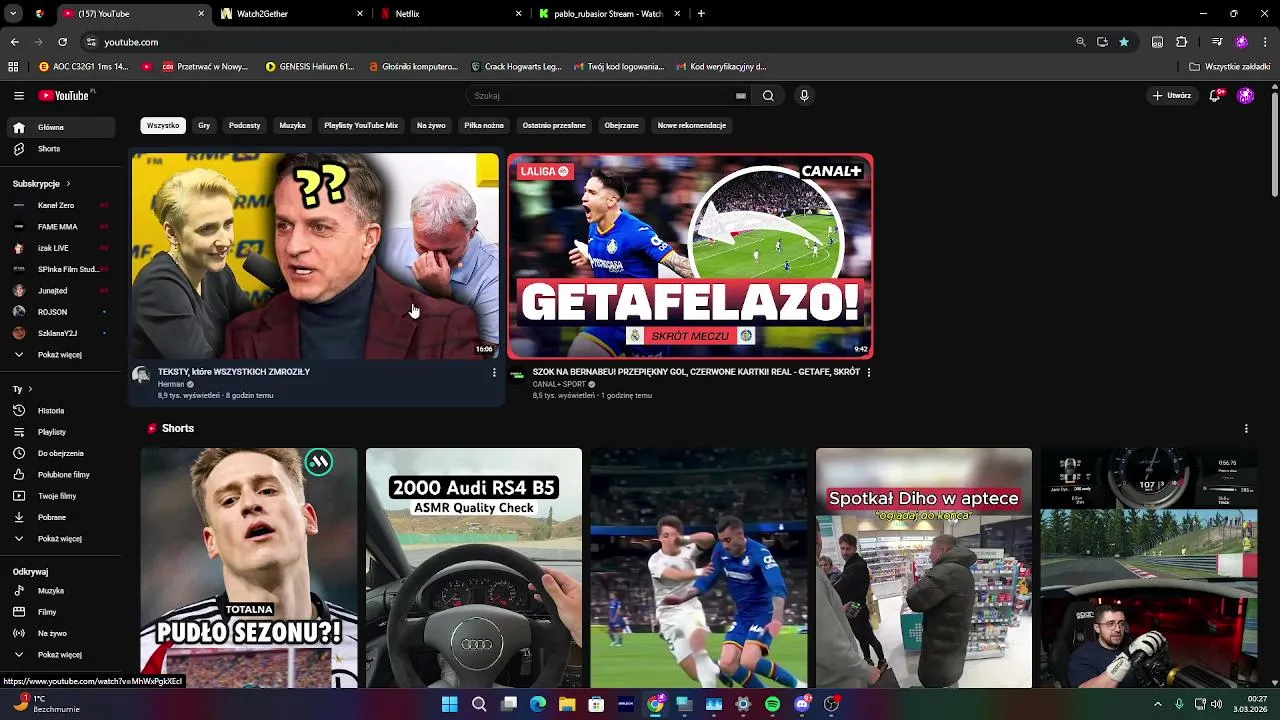Open the Herman TEKSTY video thumbnail
Viewport: 1280px width, 720px height.
315,256
